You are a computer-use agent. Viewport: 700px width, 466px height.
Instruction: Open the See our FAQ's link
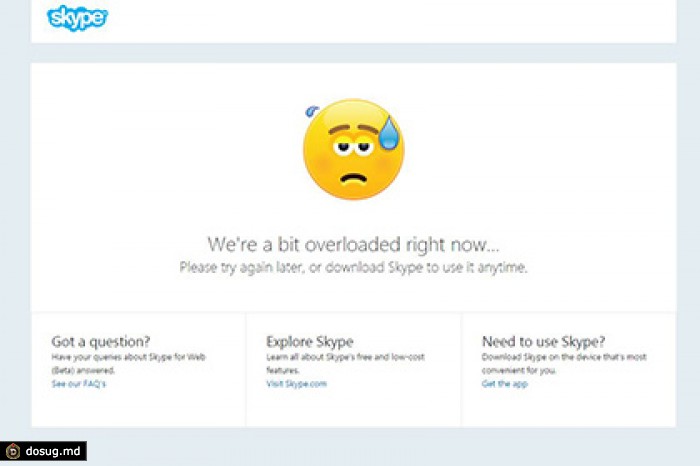click(x=79, y=384)
